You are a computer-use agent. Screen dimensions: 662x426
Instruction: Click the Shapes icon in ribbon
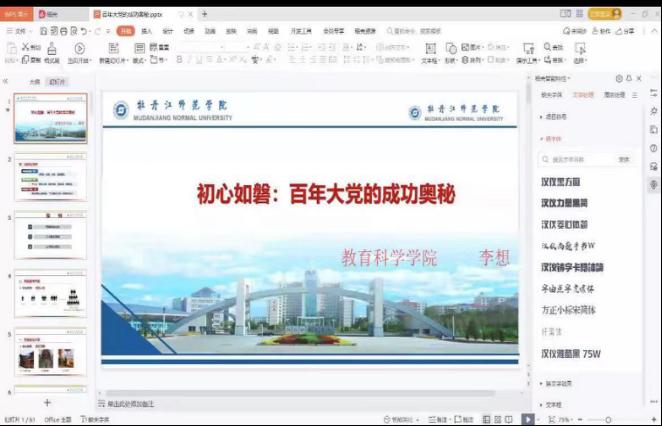[451, 48]
